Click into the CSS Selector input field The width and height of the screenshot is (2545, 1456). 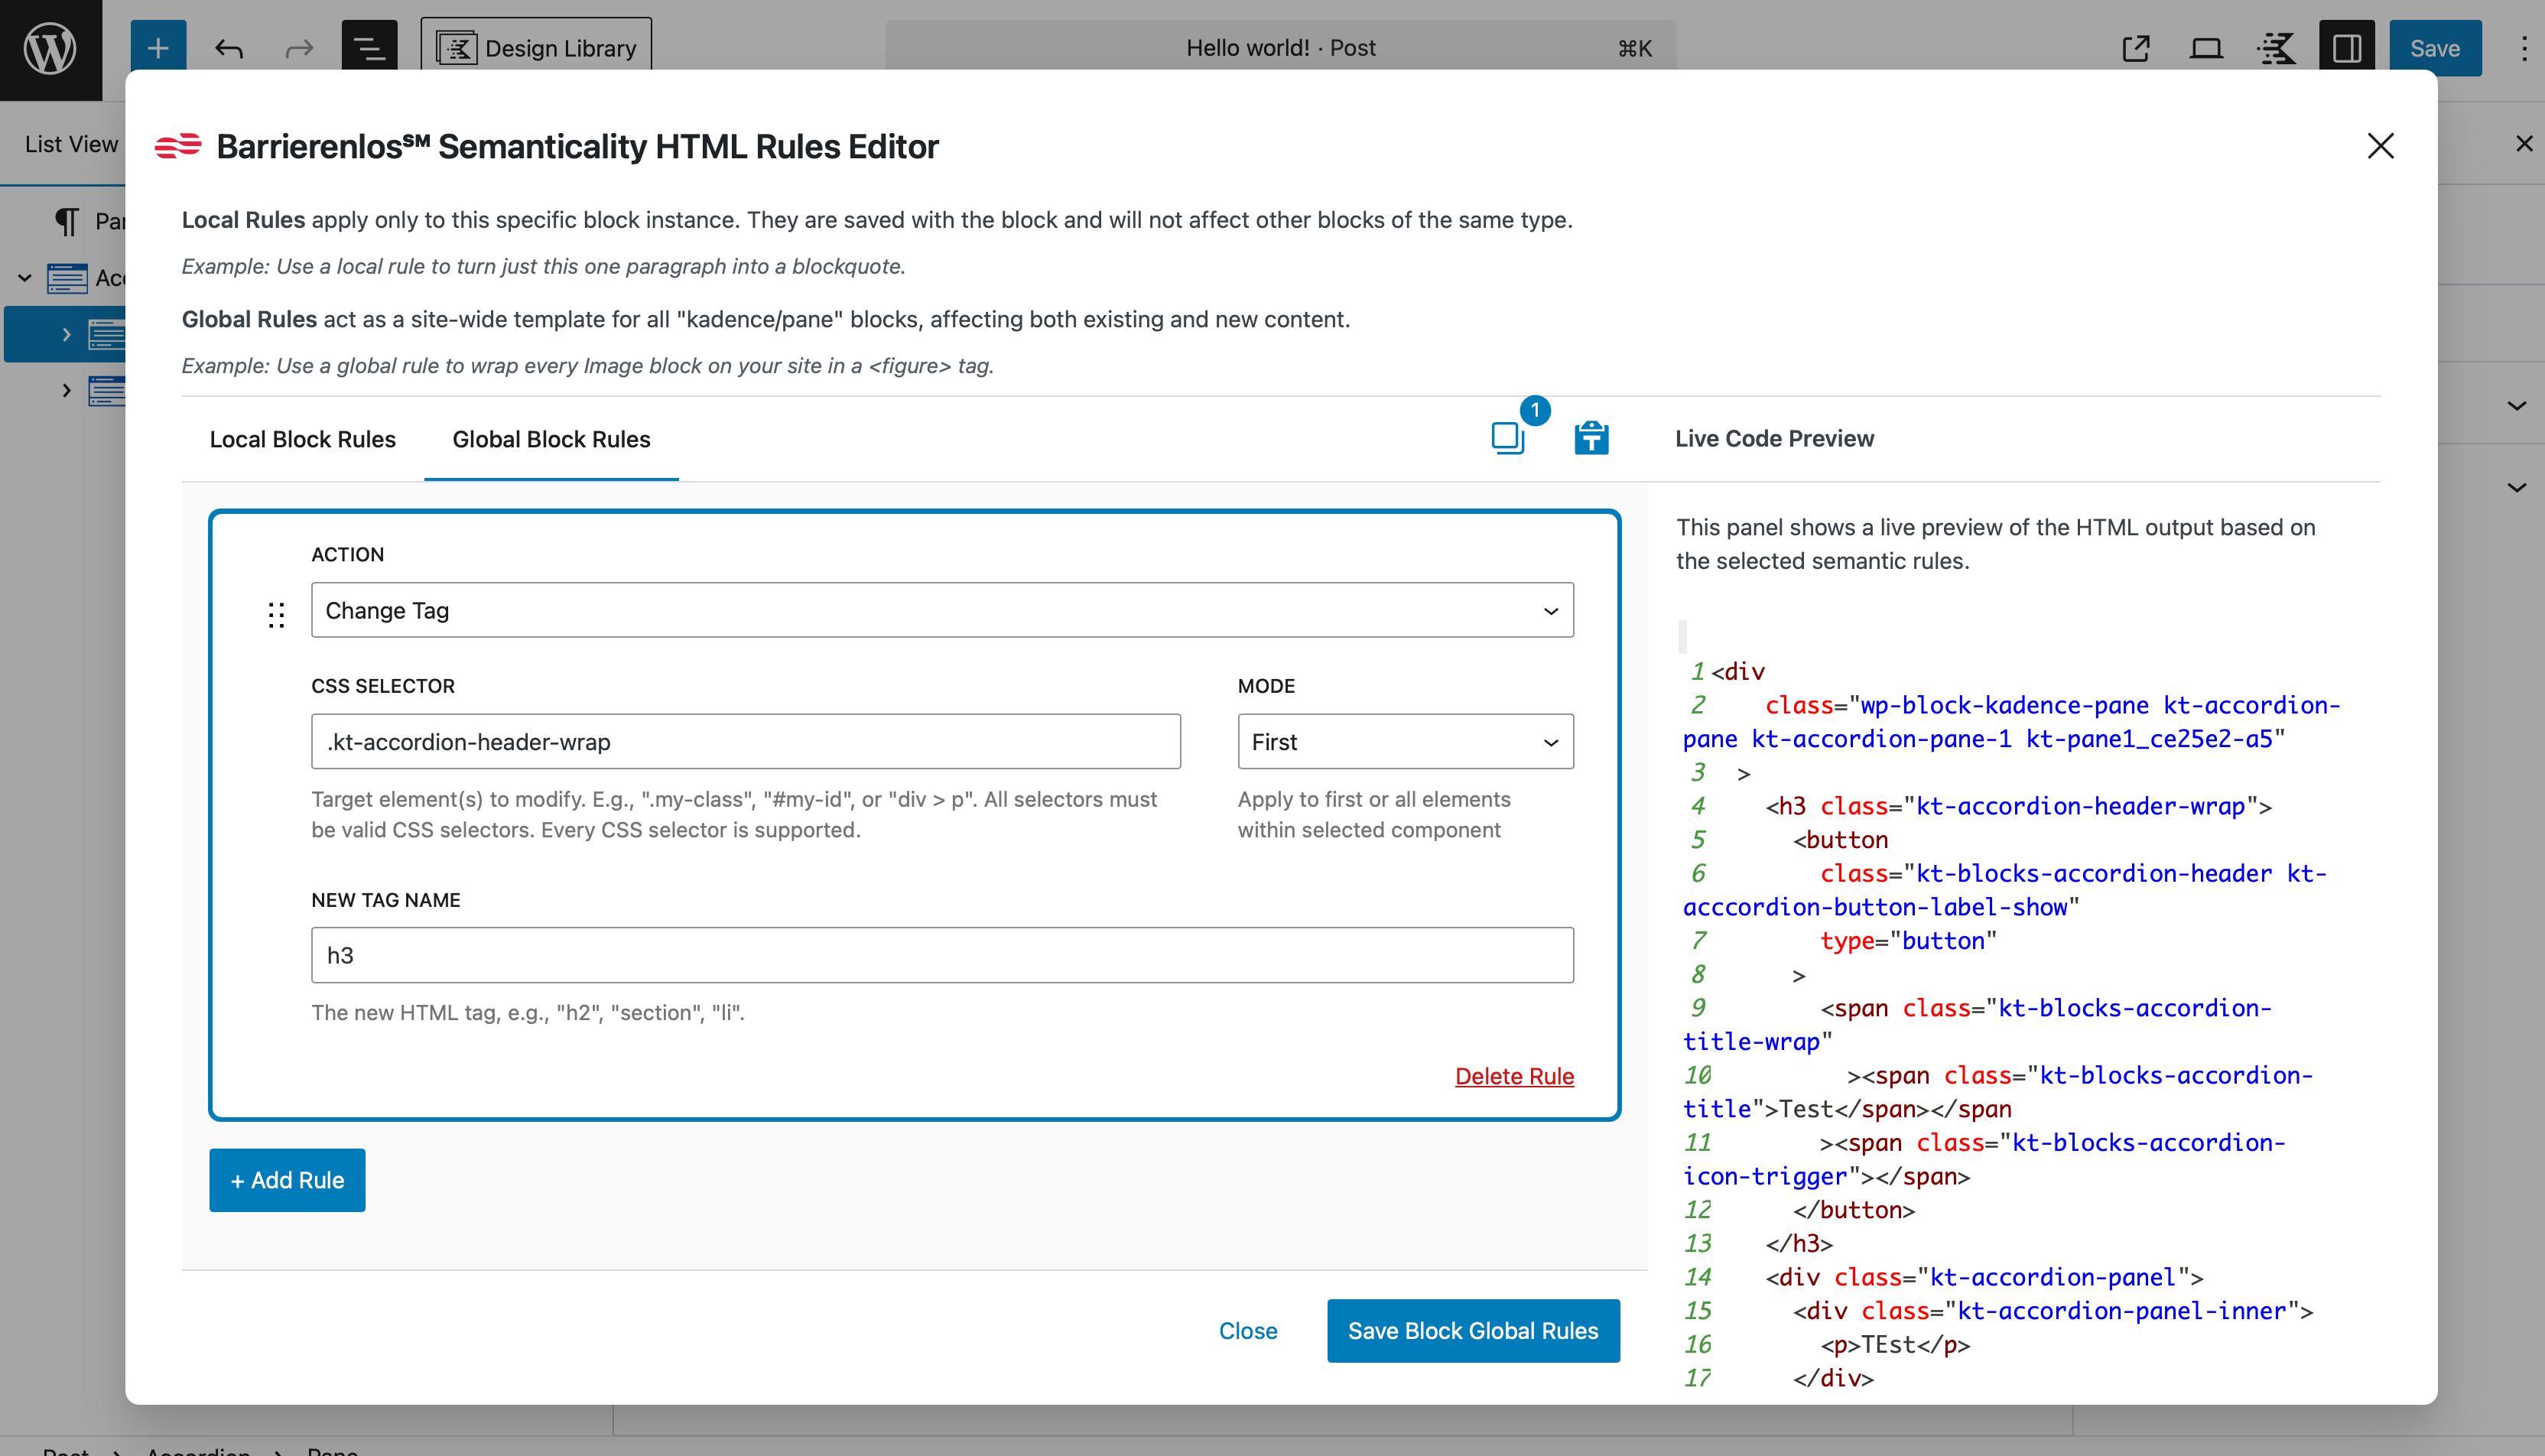pyautogui.click(x=745, y=741)
